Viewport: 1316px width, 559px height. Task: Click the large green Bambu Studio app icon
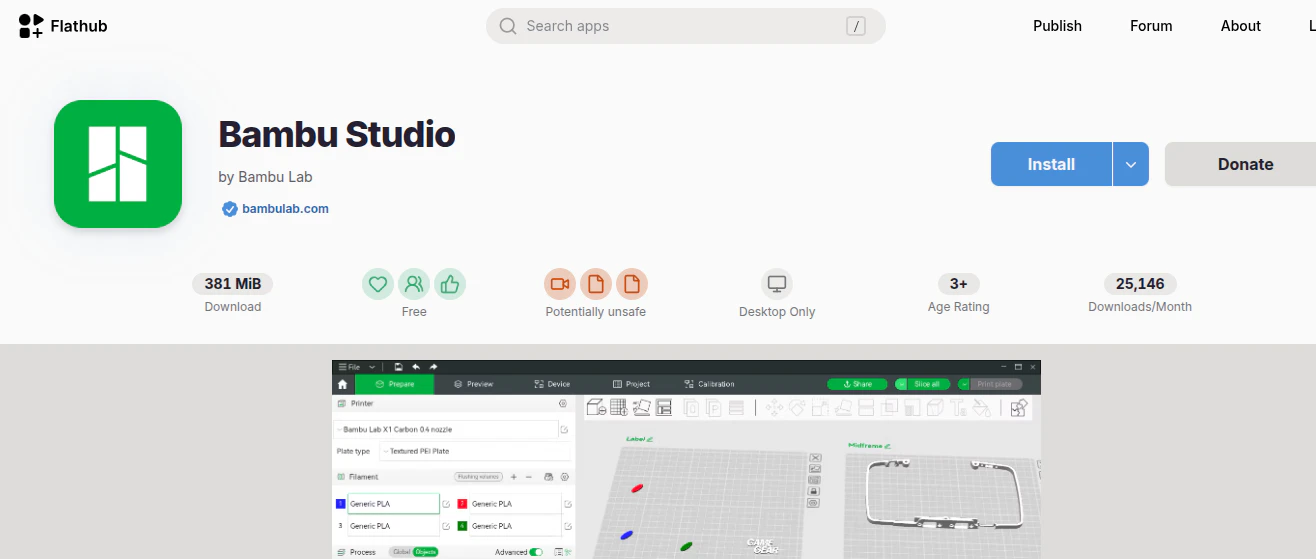[x=118, y=164]
